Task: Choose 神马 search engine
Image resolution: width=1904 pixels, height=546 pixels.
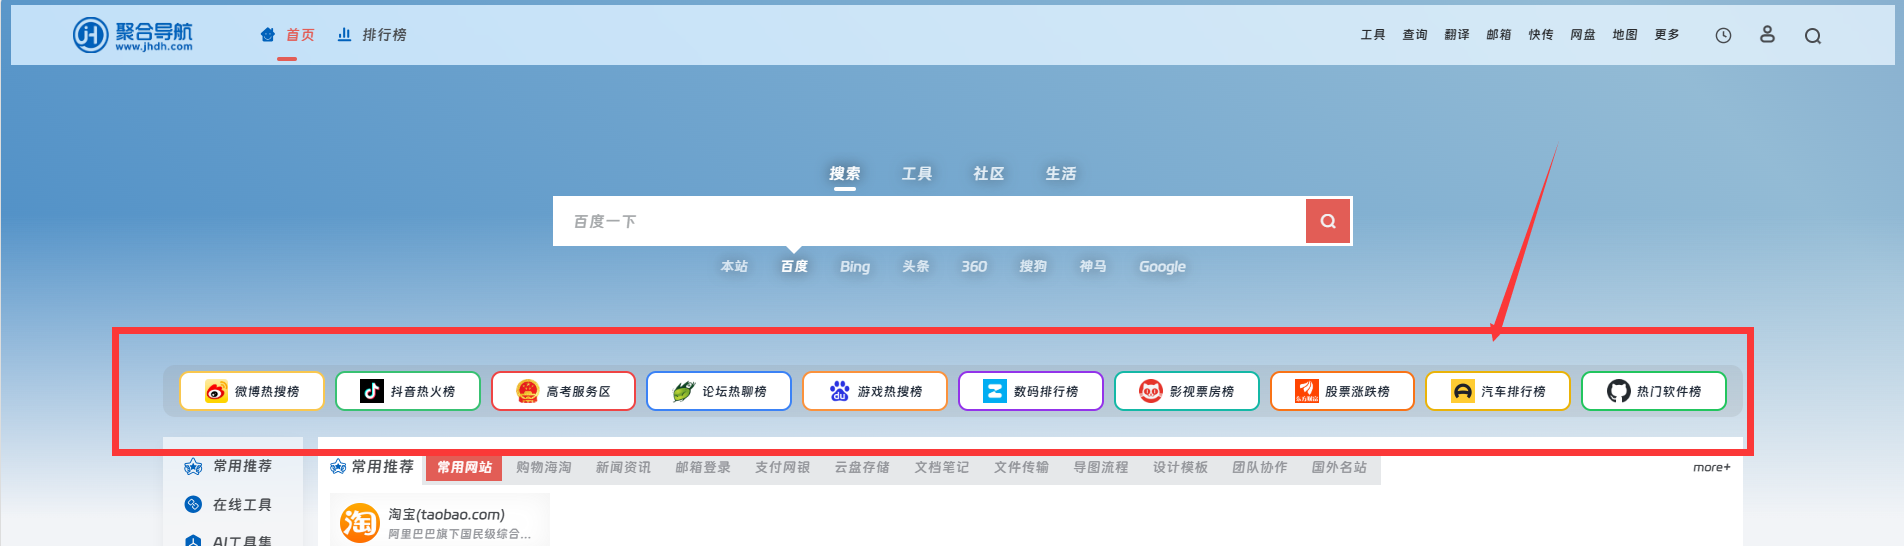Action: point(1093,267)
